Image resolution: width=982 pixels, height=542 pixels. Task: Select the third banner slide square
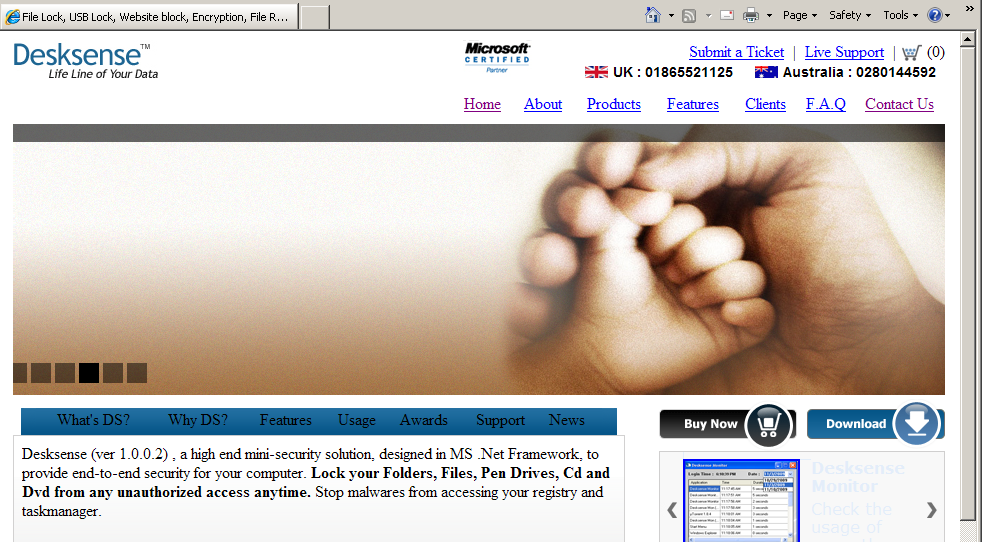pyautogui.click(x=65, y=373)
